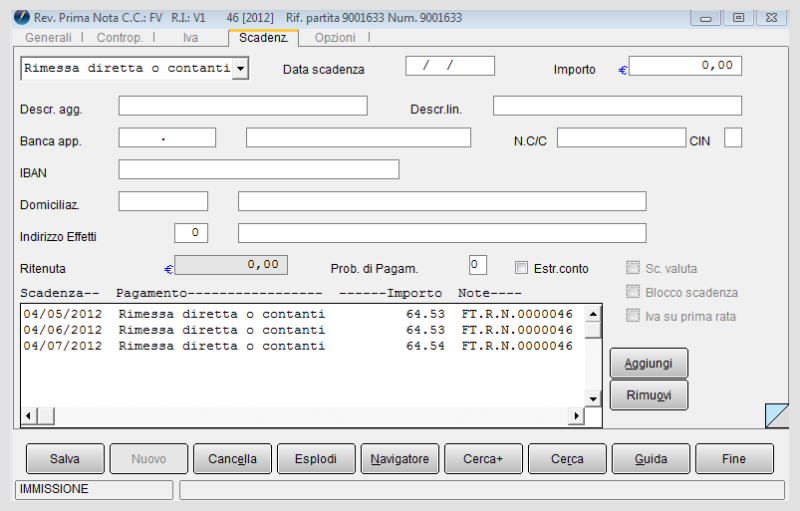This screenshot has height=511, width=800.
Task: Click the Data scadenza date field
Action: point(450,66)
